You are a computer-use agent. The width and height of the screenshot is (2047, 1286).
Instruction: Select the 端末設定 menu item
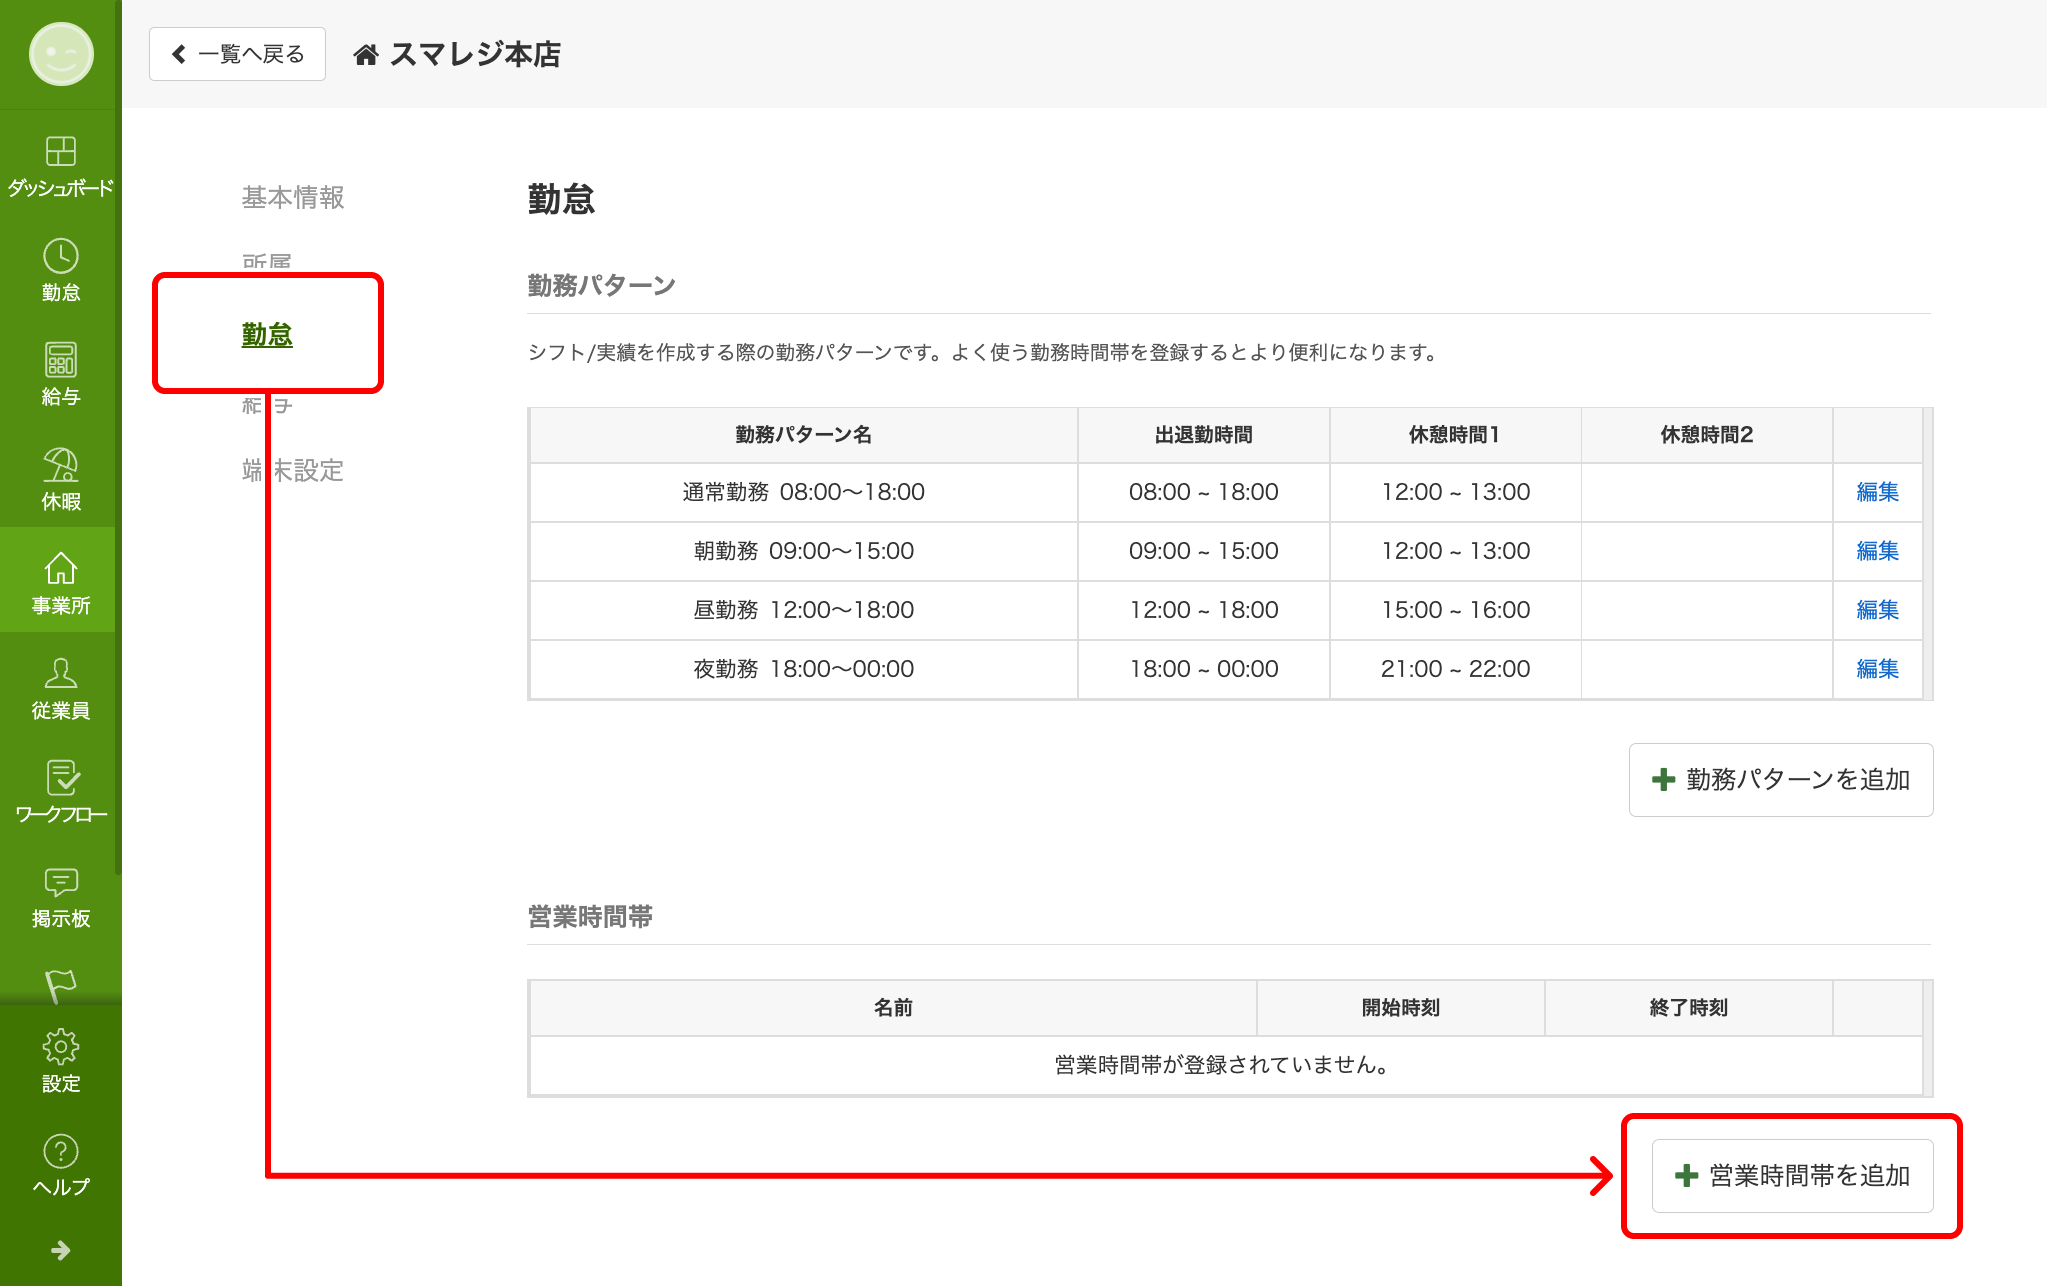click(293, 470)
